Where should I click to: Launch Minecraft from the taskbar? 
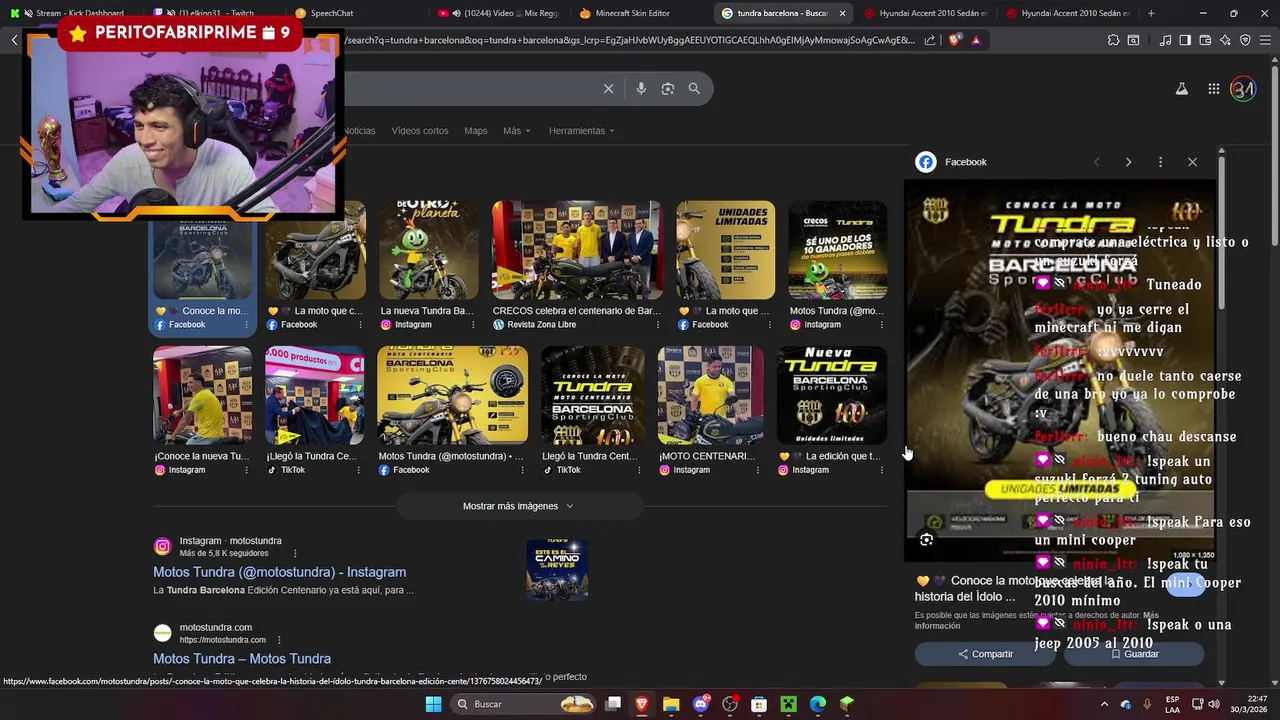(x=788, y=704)
